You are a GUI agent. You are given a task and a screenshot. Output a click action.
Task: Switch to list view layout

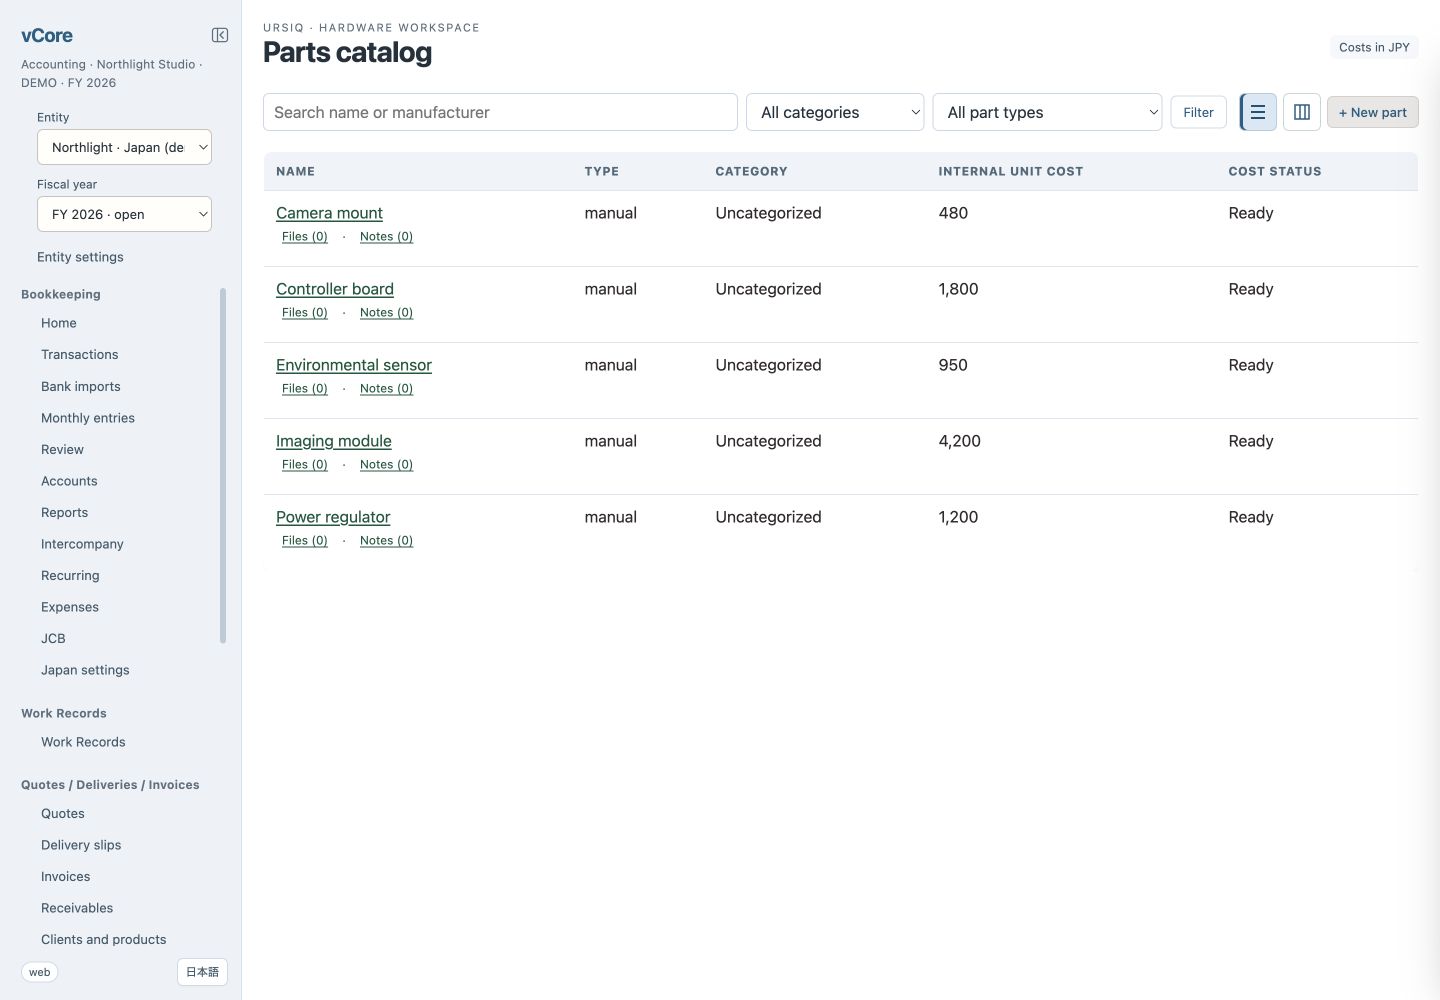tap(1258, 112)
